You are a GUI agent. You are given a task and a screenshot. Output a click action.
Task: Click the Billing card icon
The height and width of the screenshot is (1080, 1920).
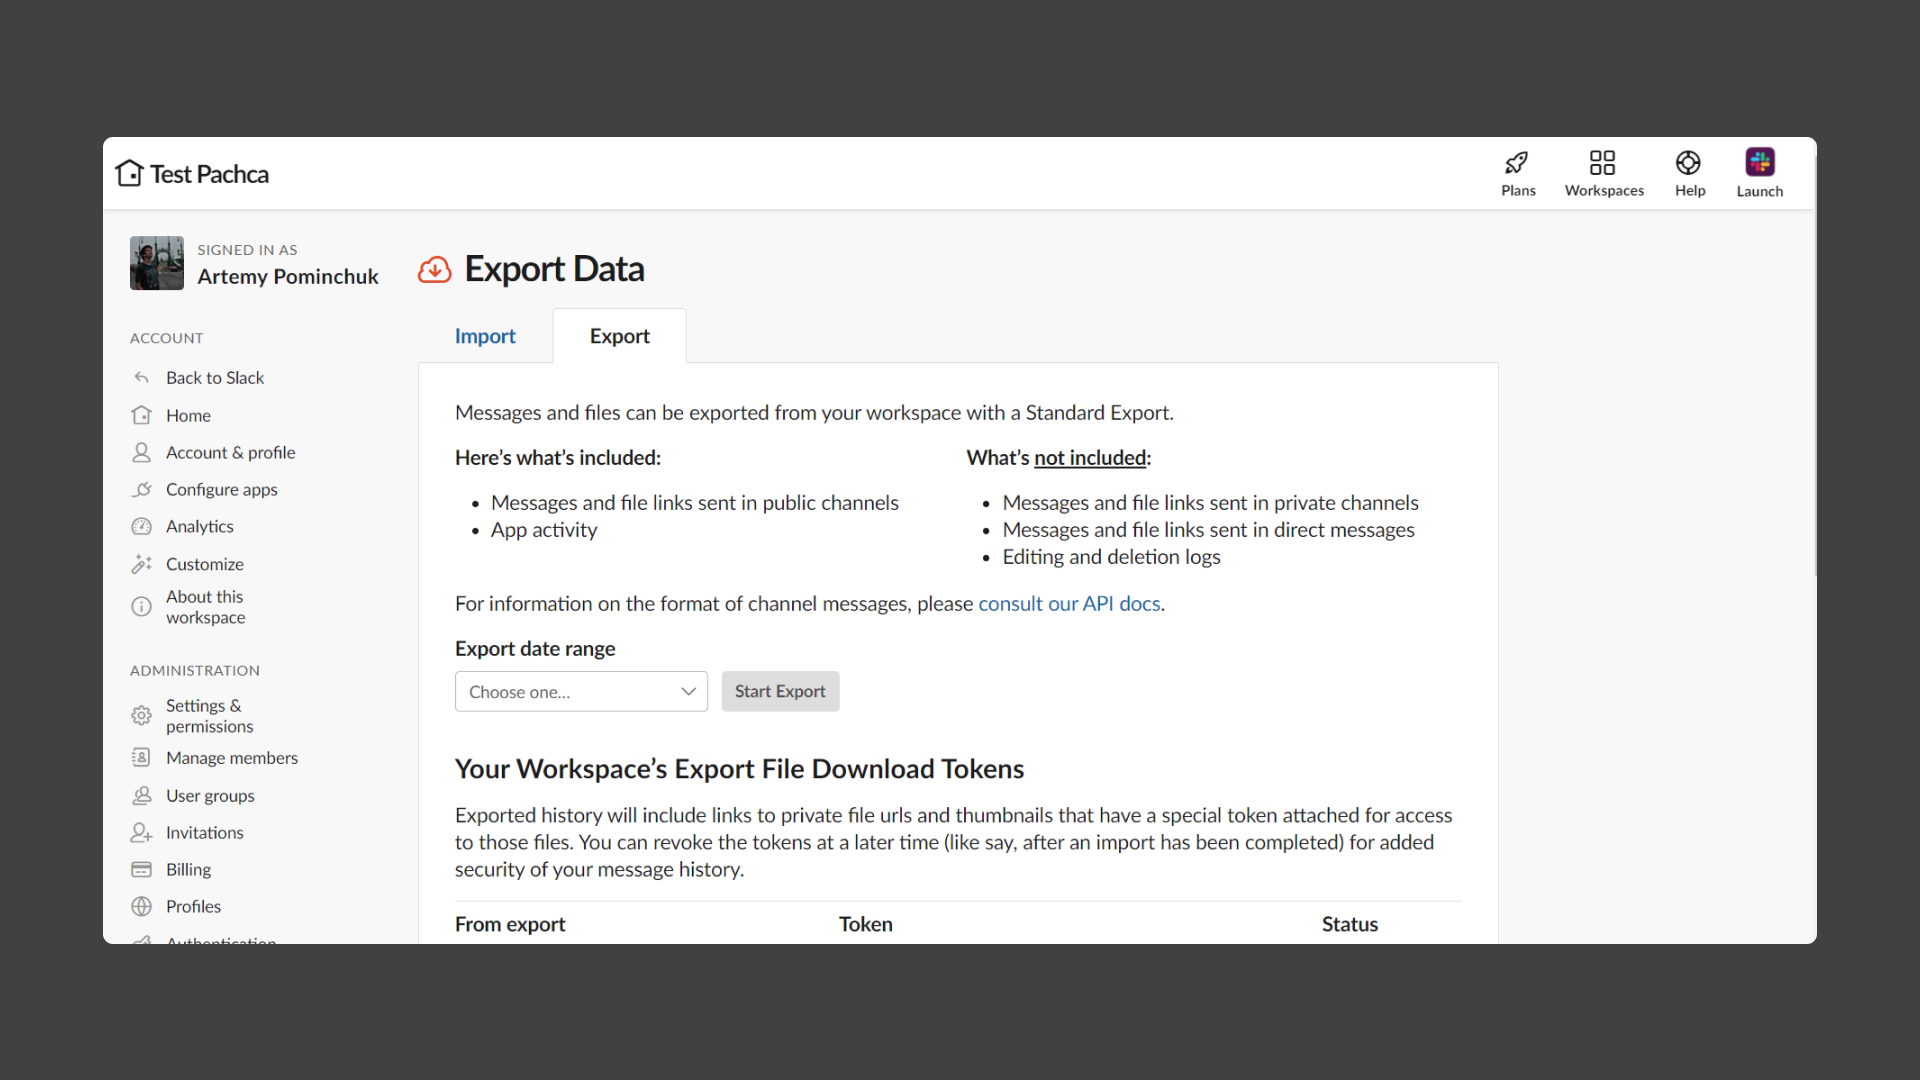pos(142,870)
